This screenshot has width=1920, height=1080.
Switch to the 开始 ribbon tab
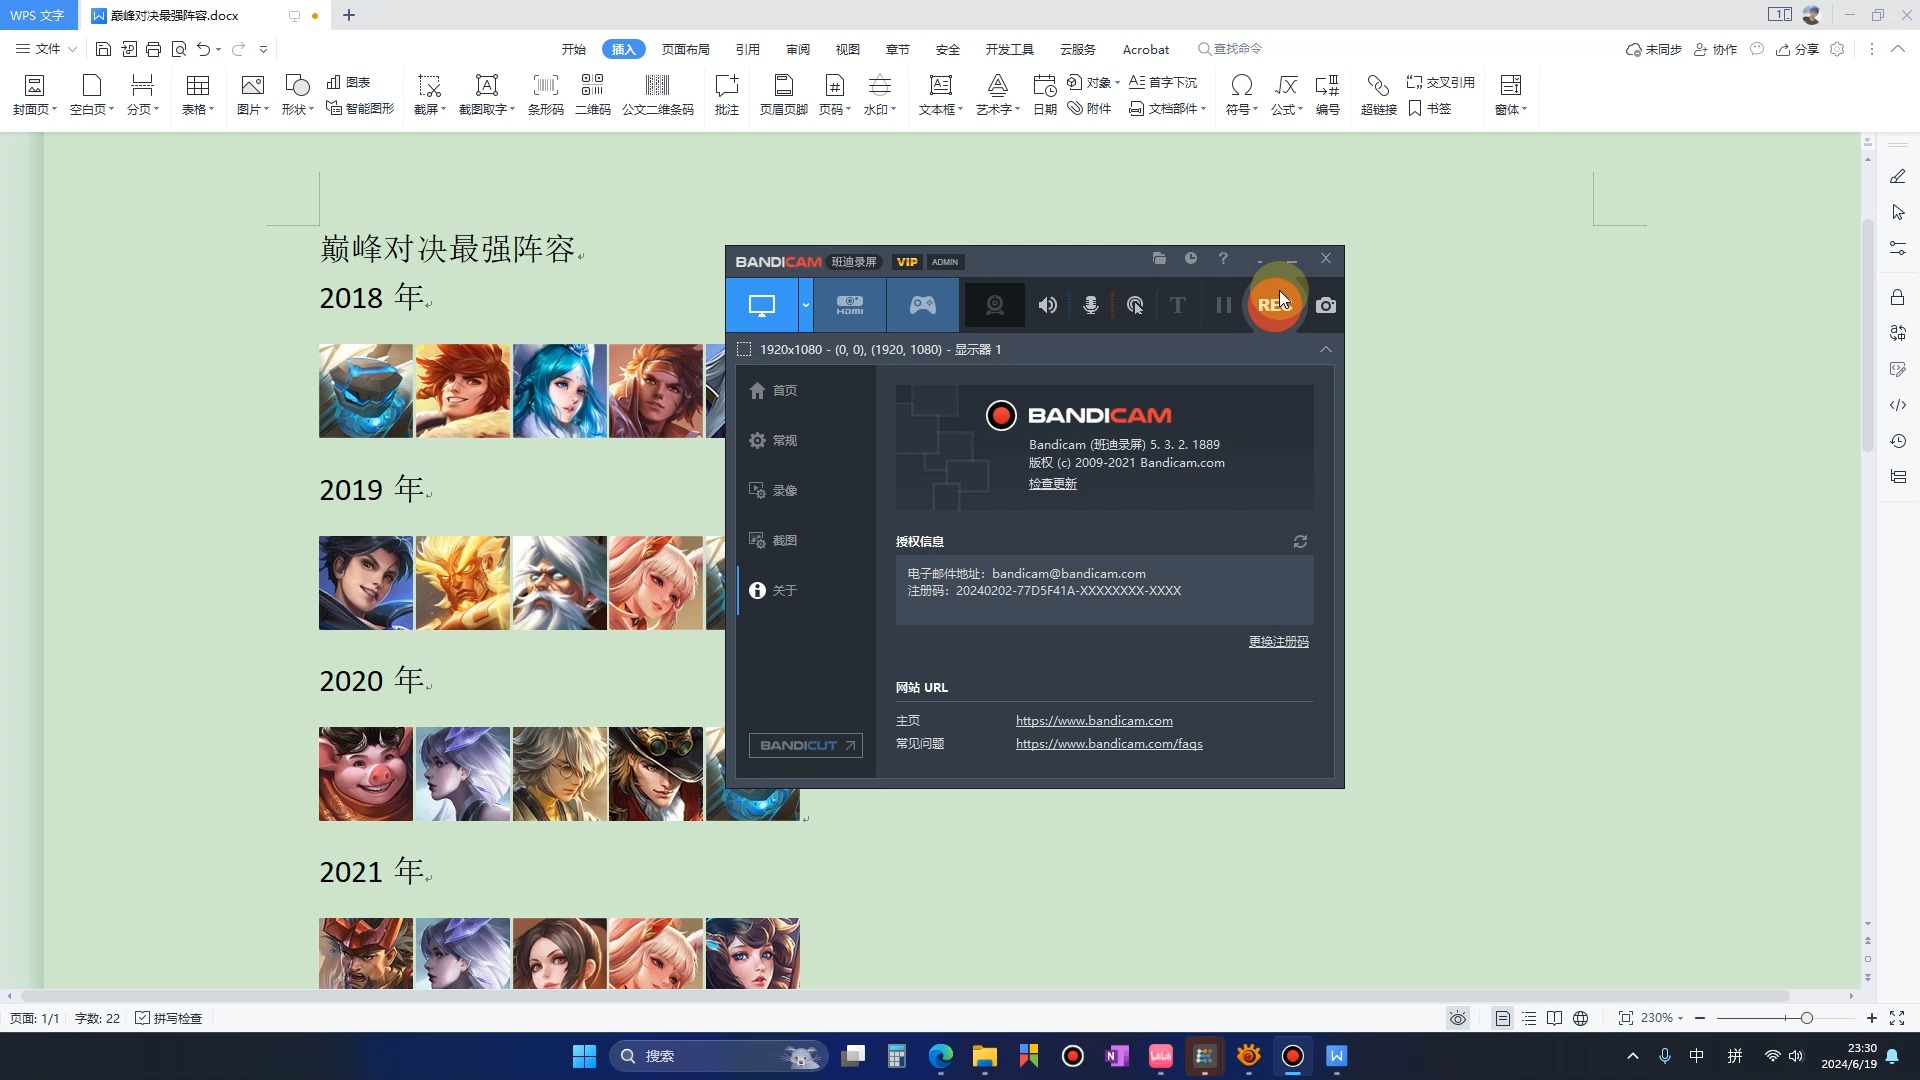[x=573, y=49]
